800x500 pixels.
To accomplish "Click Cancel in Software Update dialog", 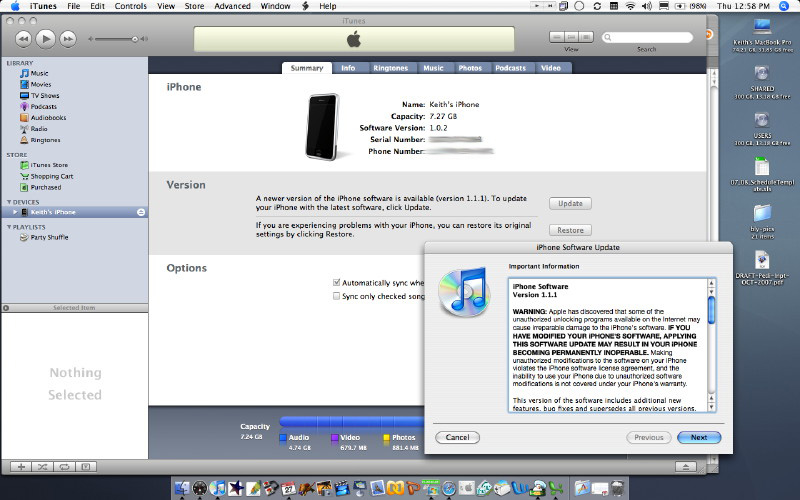I will [458, 437].
